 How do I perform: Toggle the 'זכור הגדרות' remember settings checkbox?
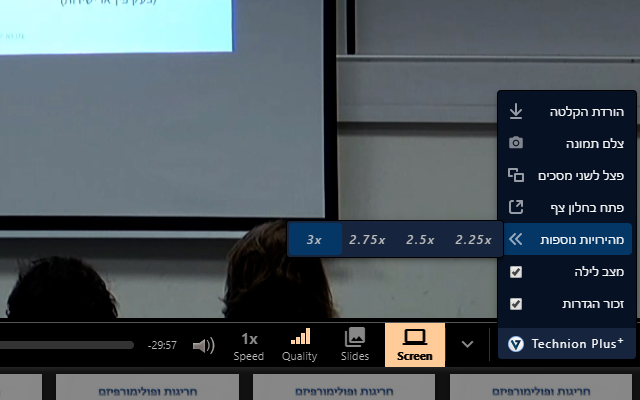(516, 304)
